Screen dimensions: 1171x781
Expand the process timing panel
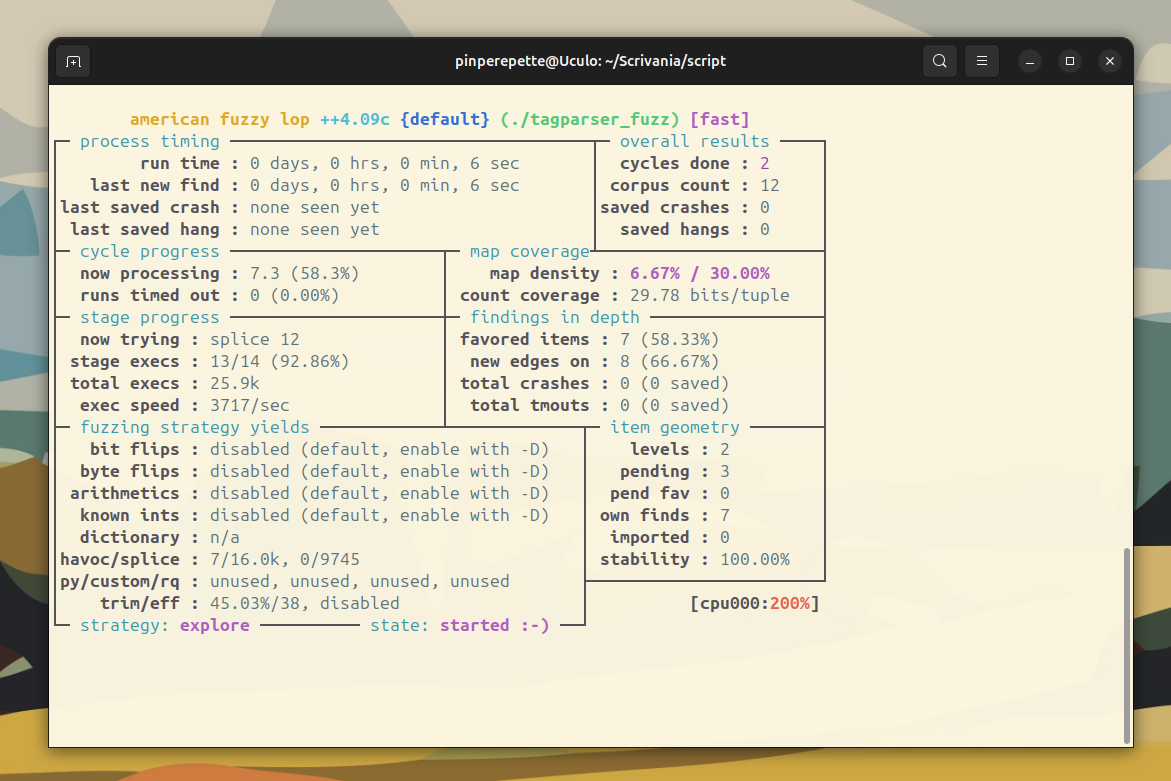pyautogui.click(x=150, y=141)
